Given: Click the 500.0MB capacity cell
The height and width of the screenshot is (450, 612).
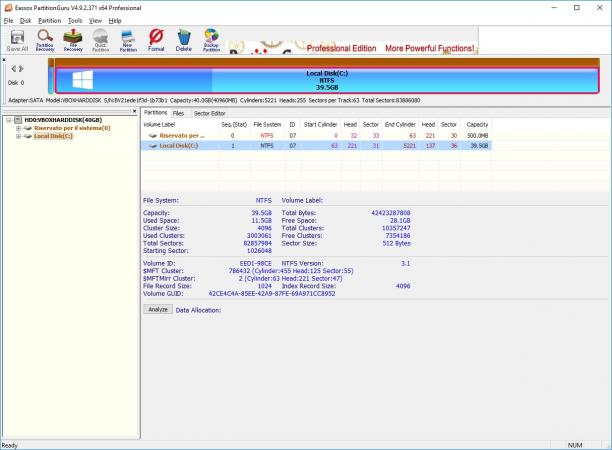Looking at the screenshot, I should click(478, 135).
